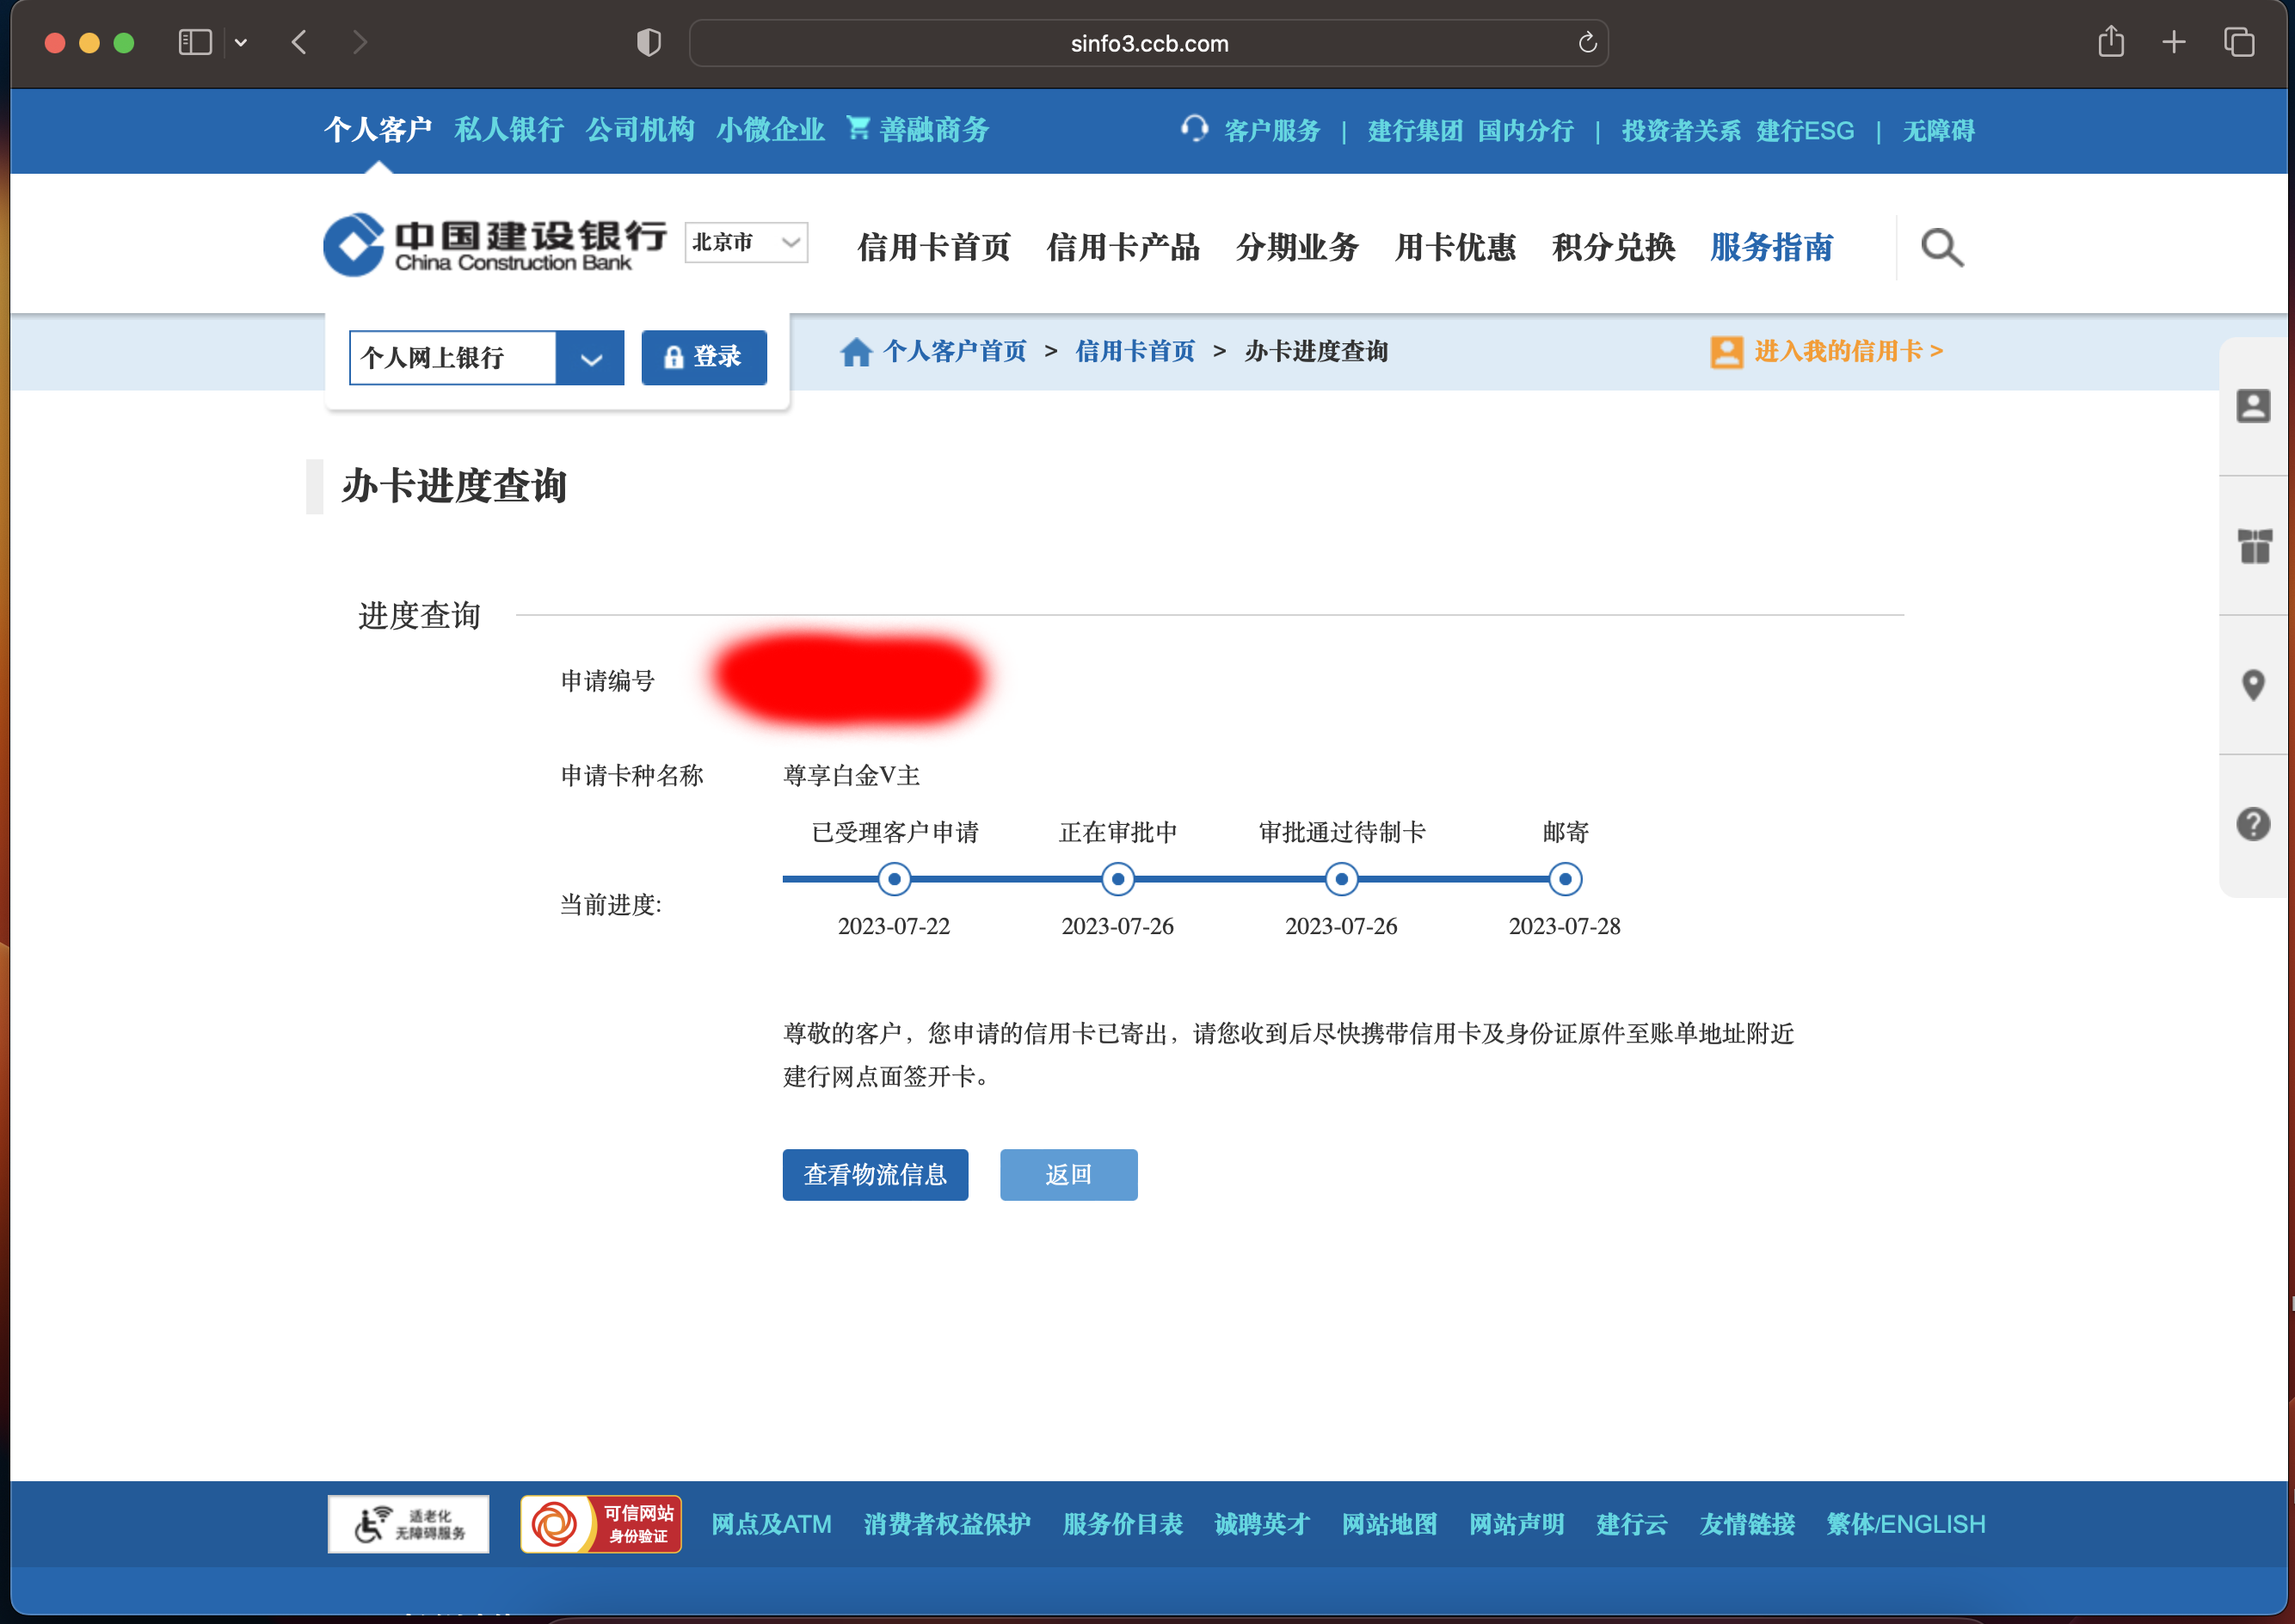Click Safari forward arrow
This screenshot has height=1624, width=2295.
(x=360, y=42)
